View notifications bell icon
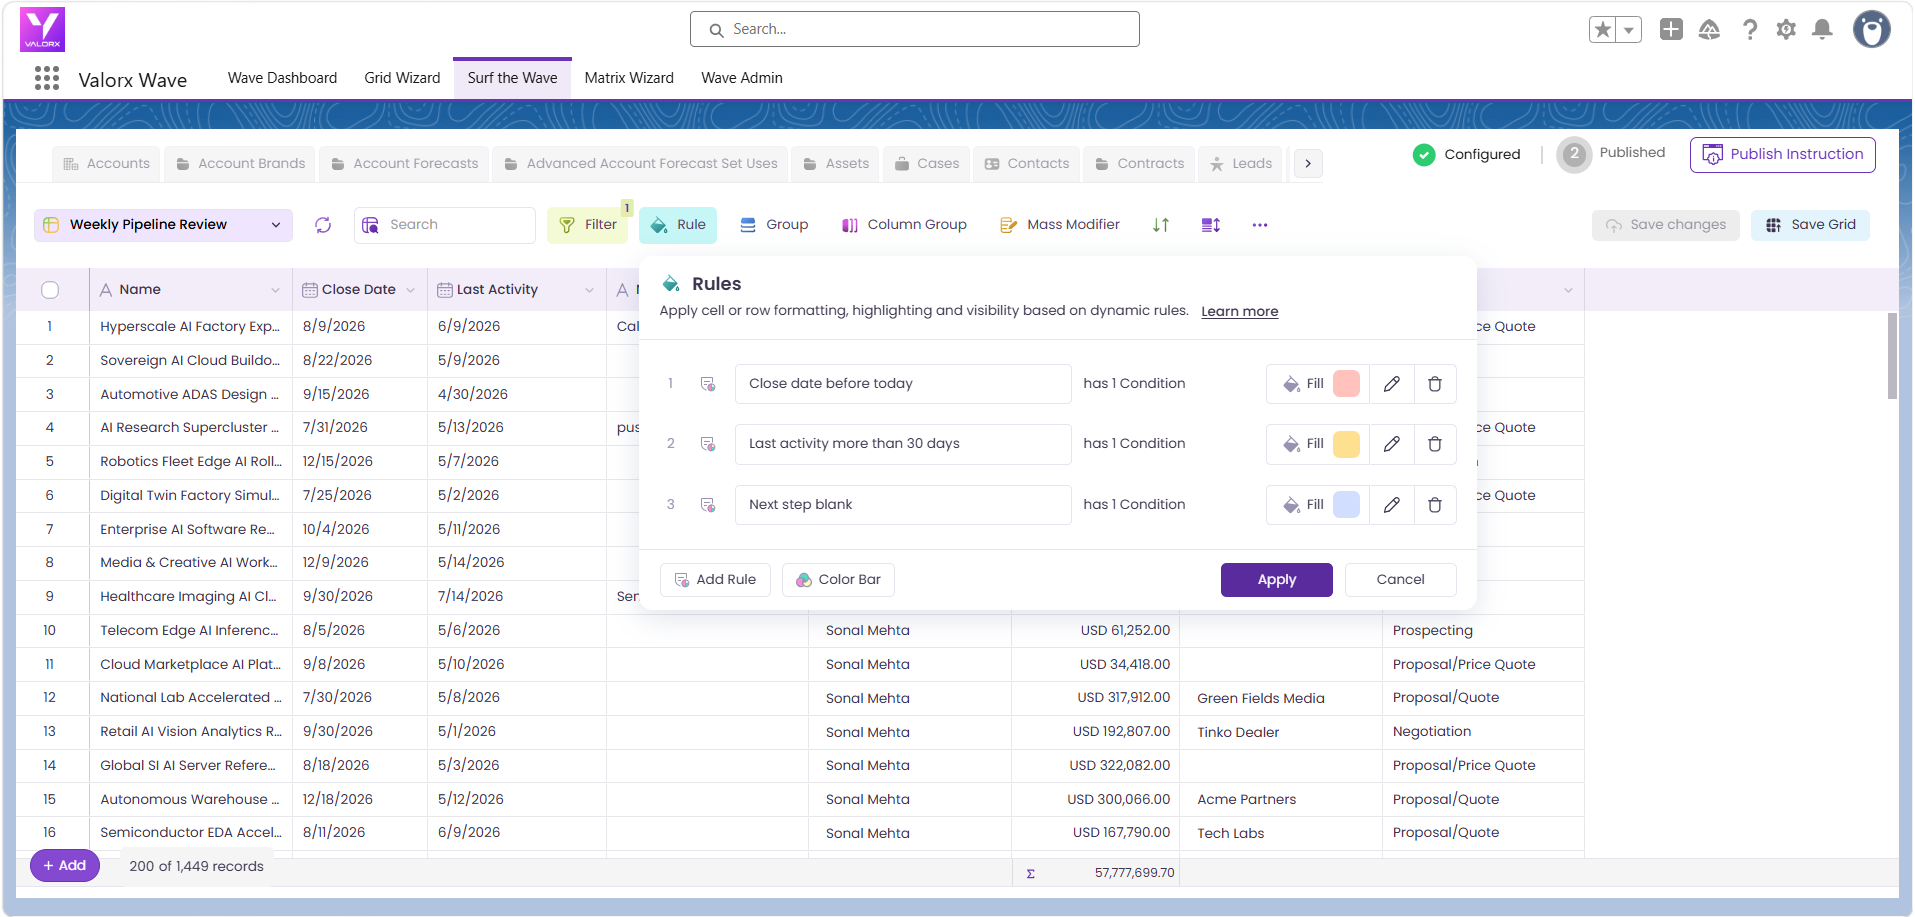This screenshot has height=917, width=1915. pyautogui.click(x=1823, y=30)
